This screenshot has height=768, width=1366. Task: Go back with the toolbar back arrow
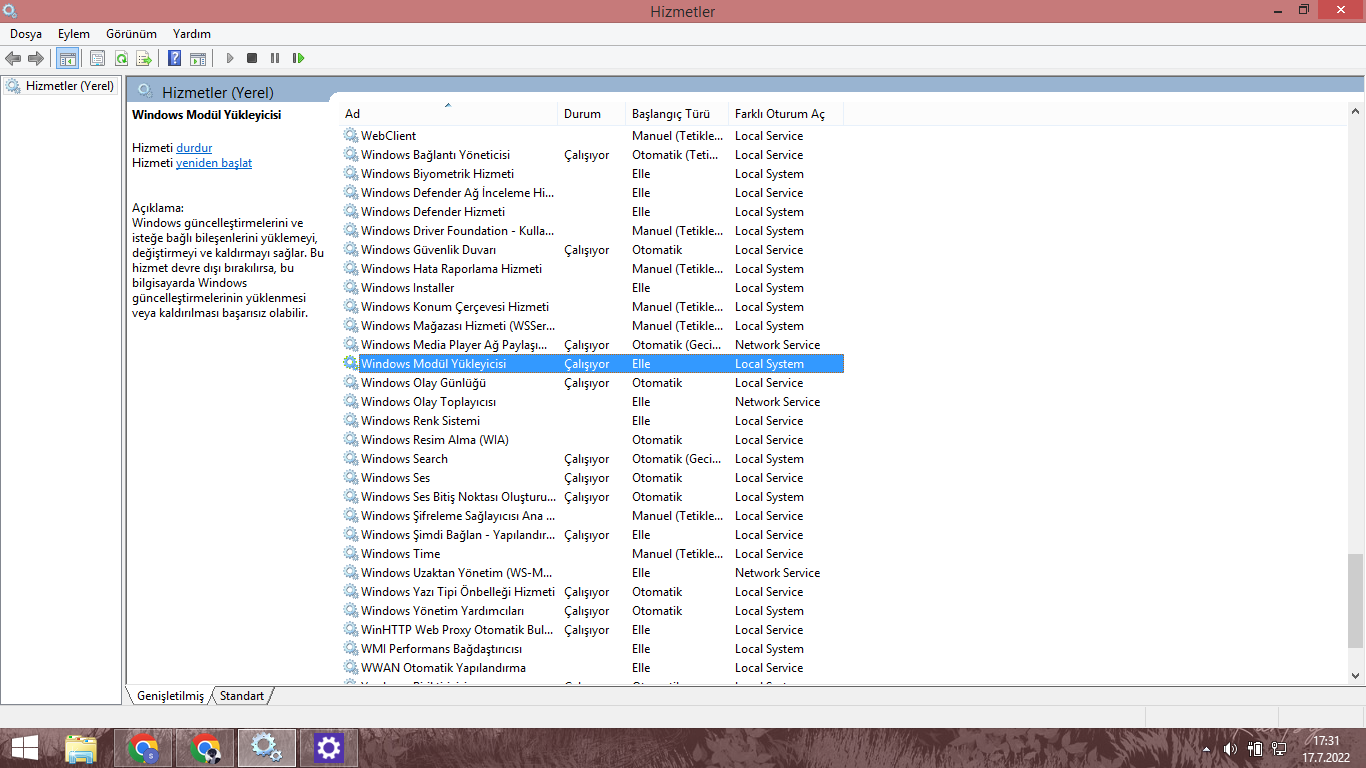13,58
